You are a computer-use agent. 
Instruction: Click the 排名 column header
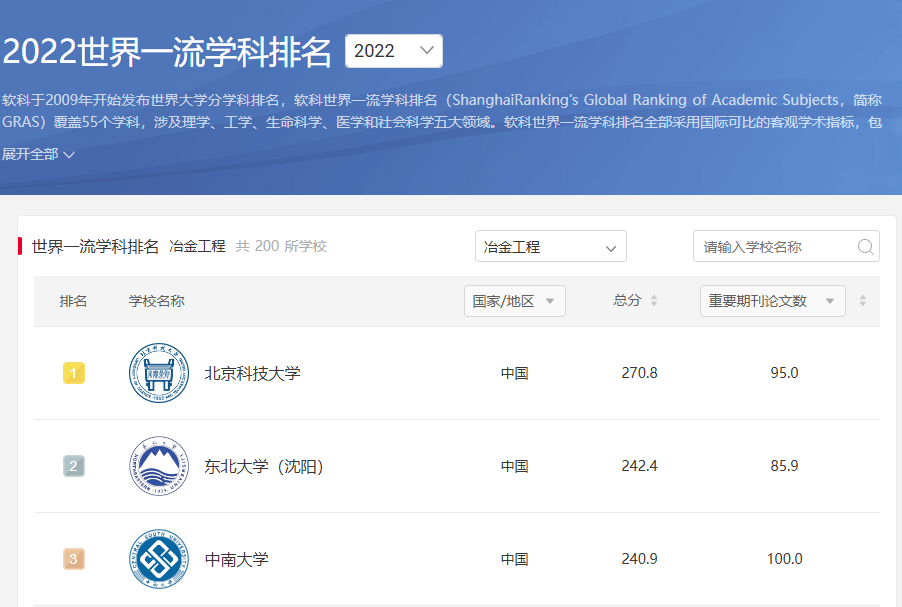73,301
